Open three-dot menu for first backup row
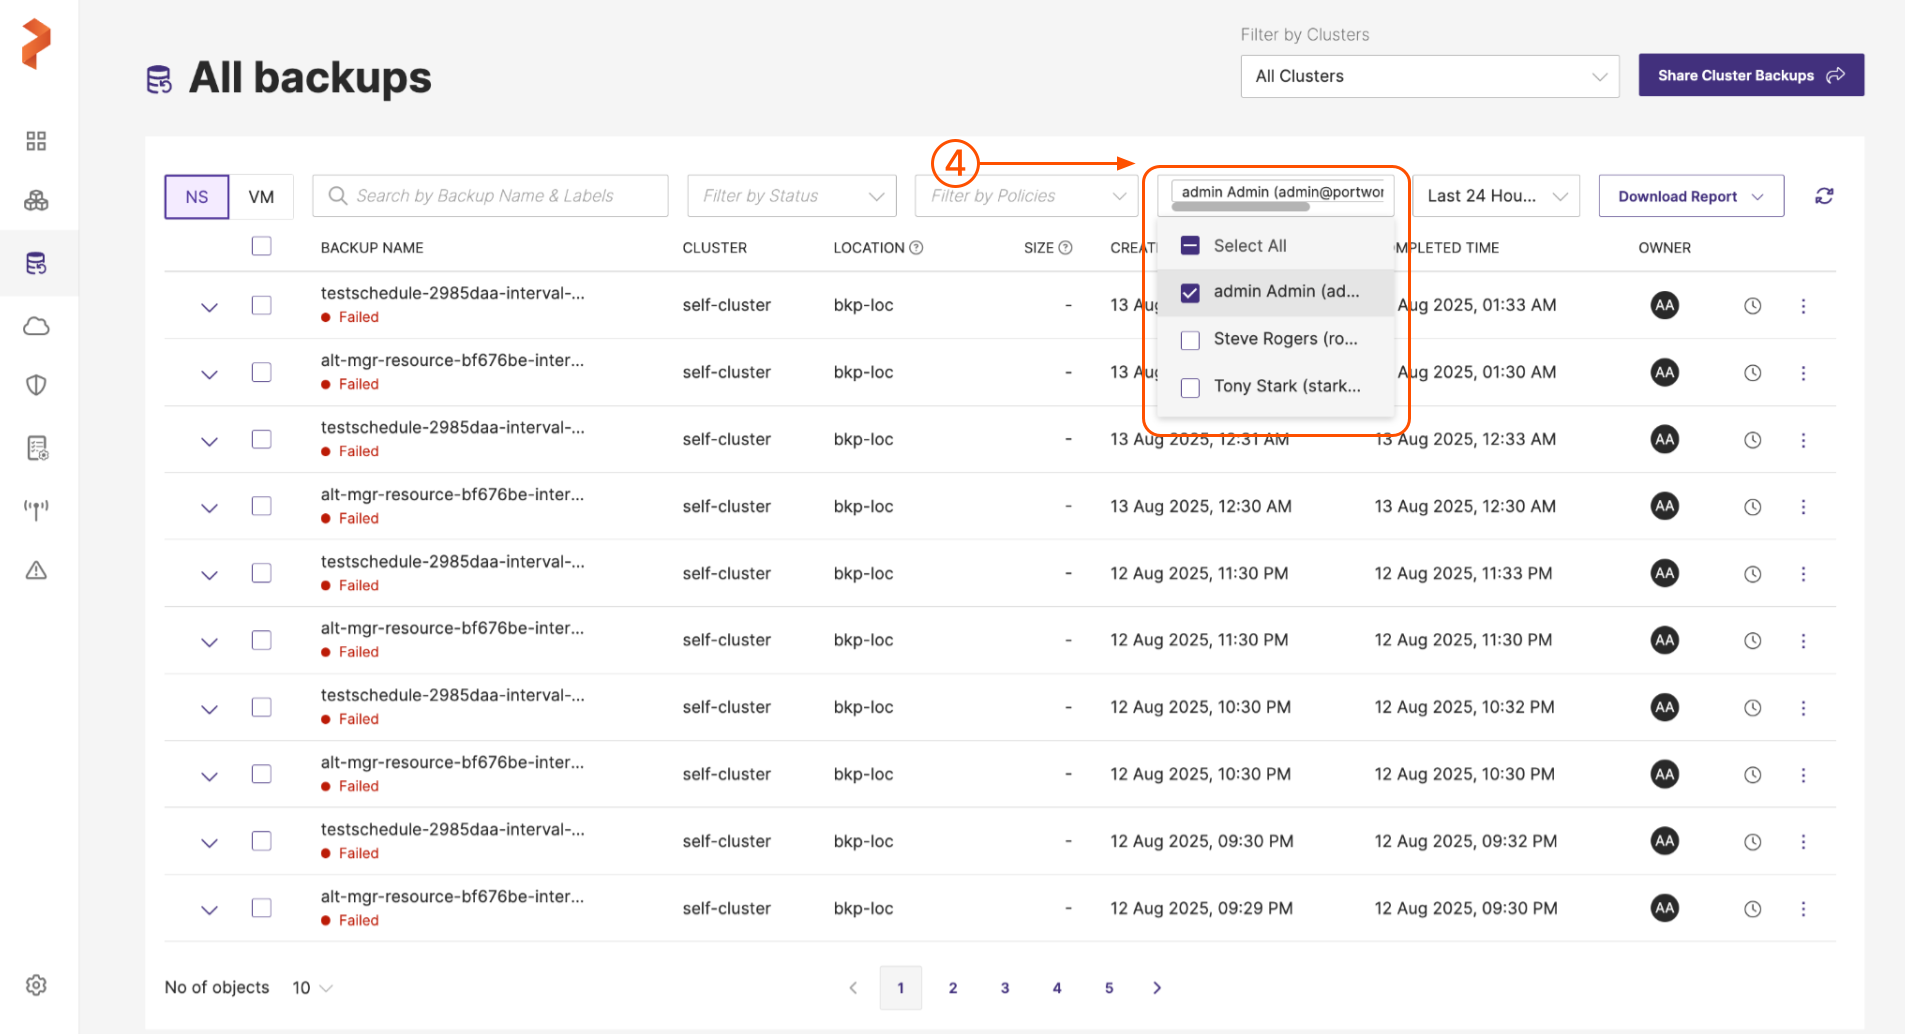 click(x=1803, y=306)
